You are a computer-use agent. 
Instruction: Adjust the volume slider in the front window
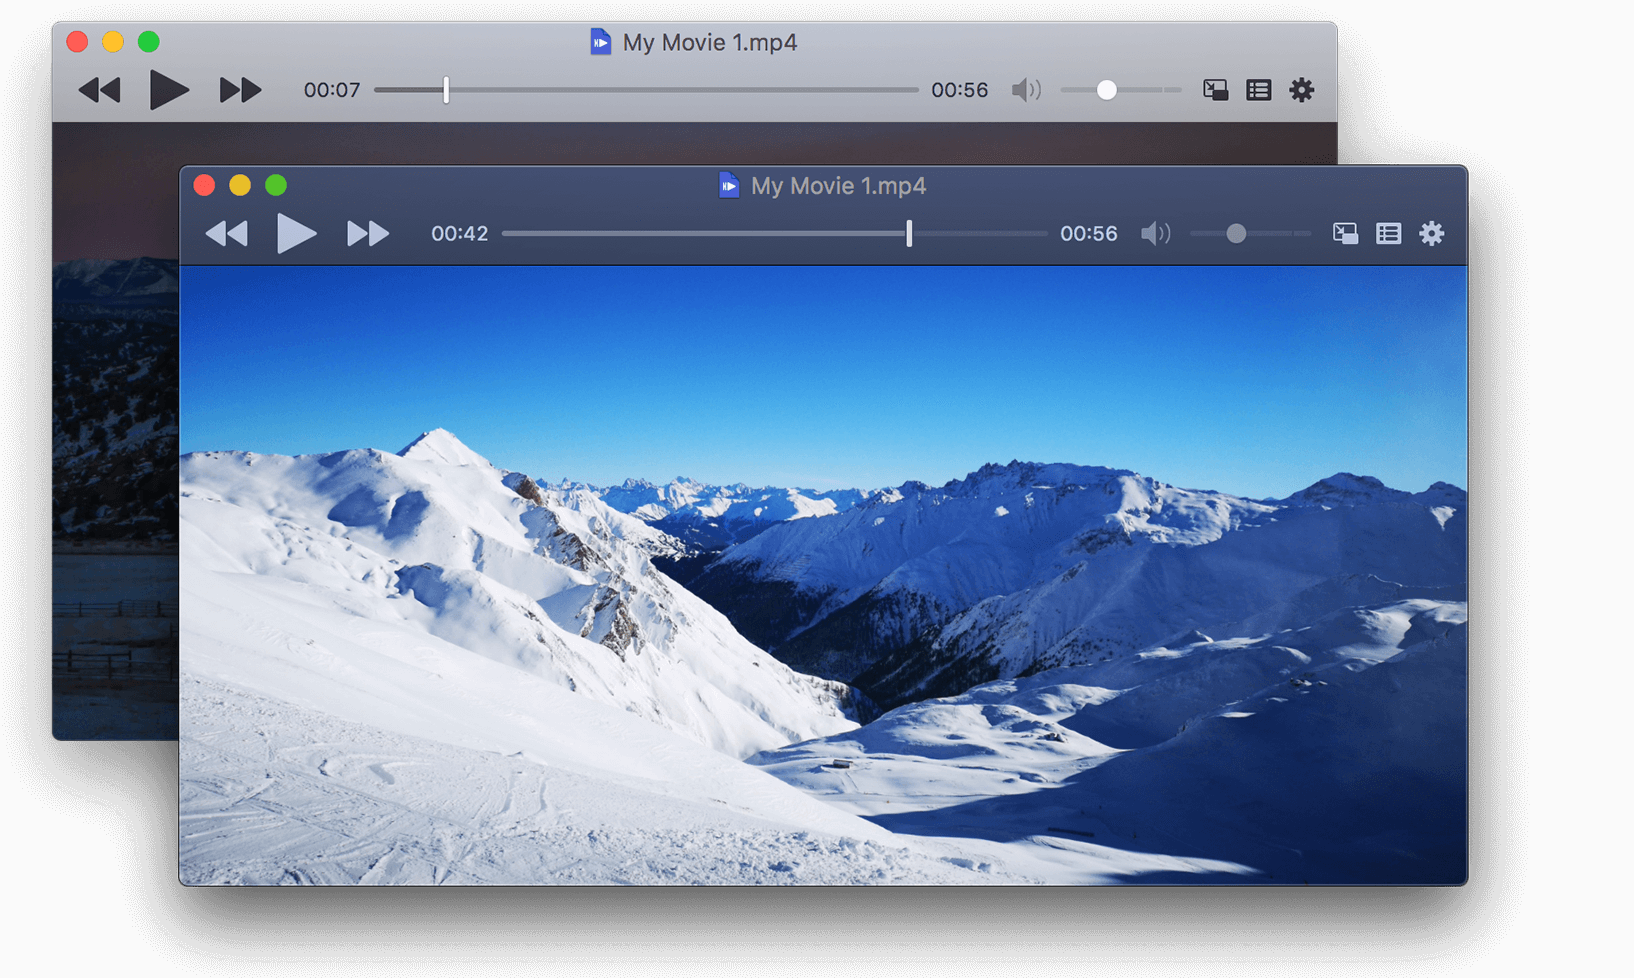(1237, 233)
